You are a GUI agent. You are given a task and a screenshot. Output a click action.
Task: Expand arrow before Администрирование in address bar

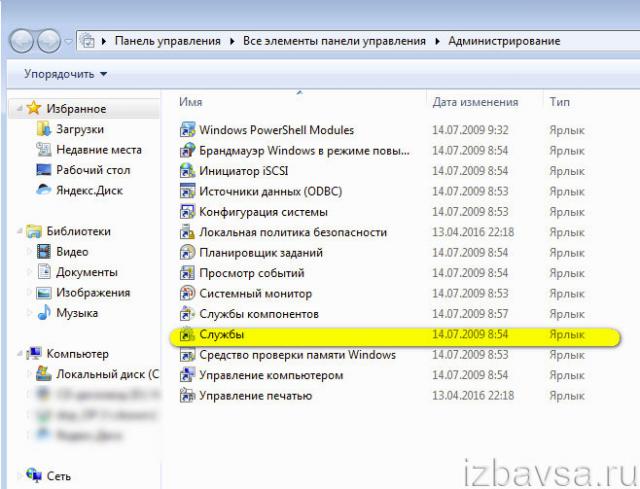tap(438, 41)
